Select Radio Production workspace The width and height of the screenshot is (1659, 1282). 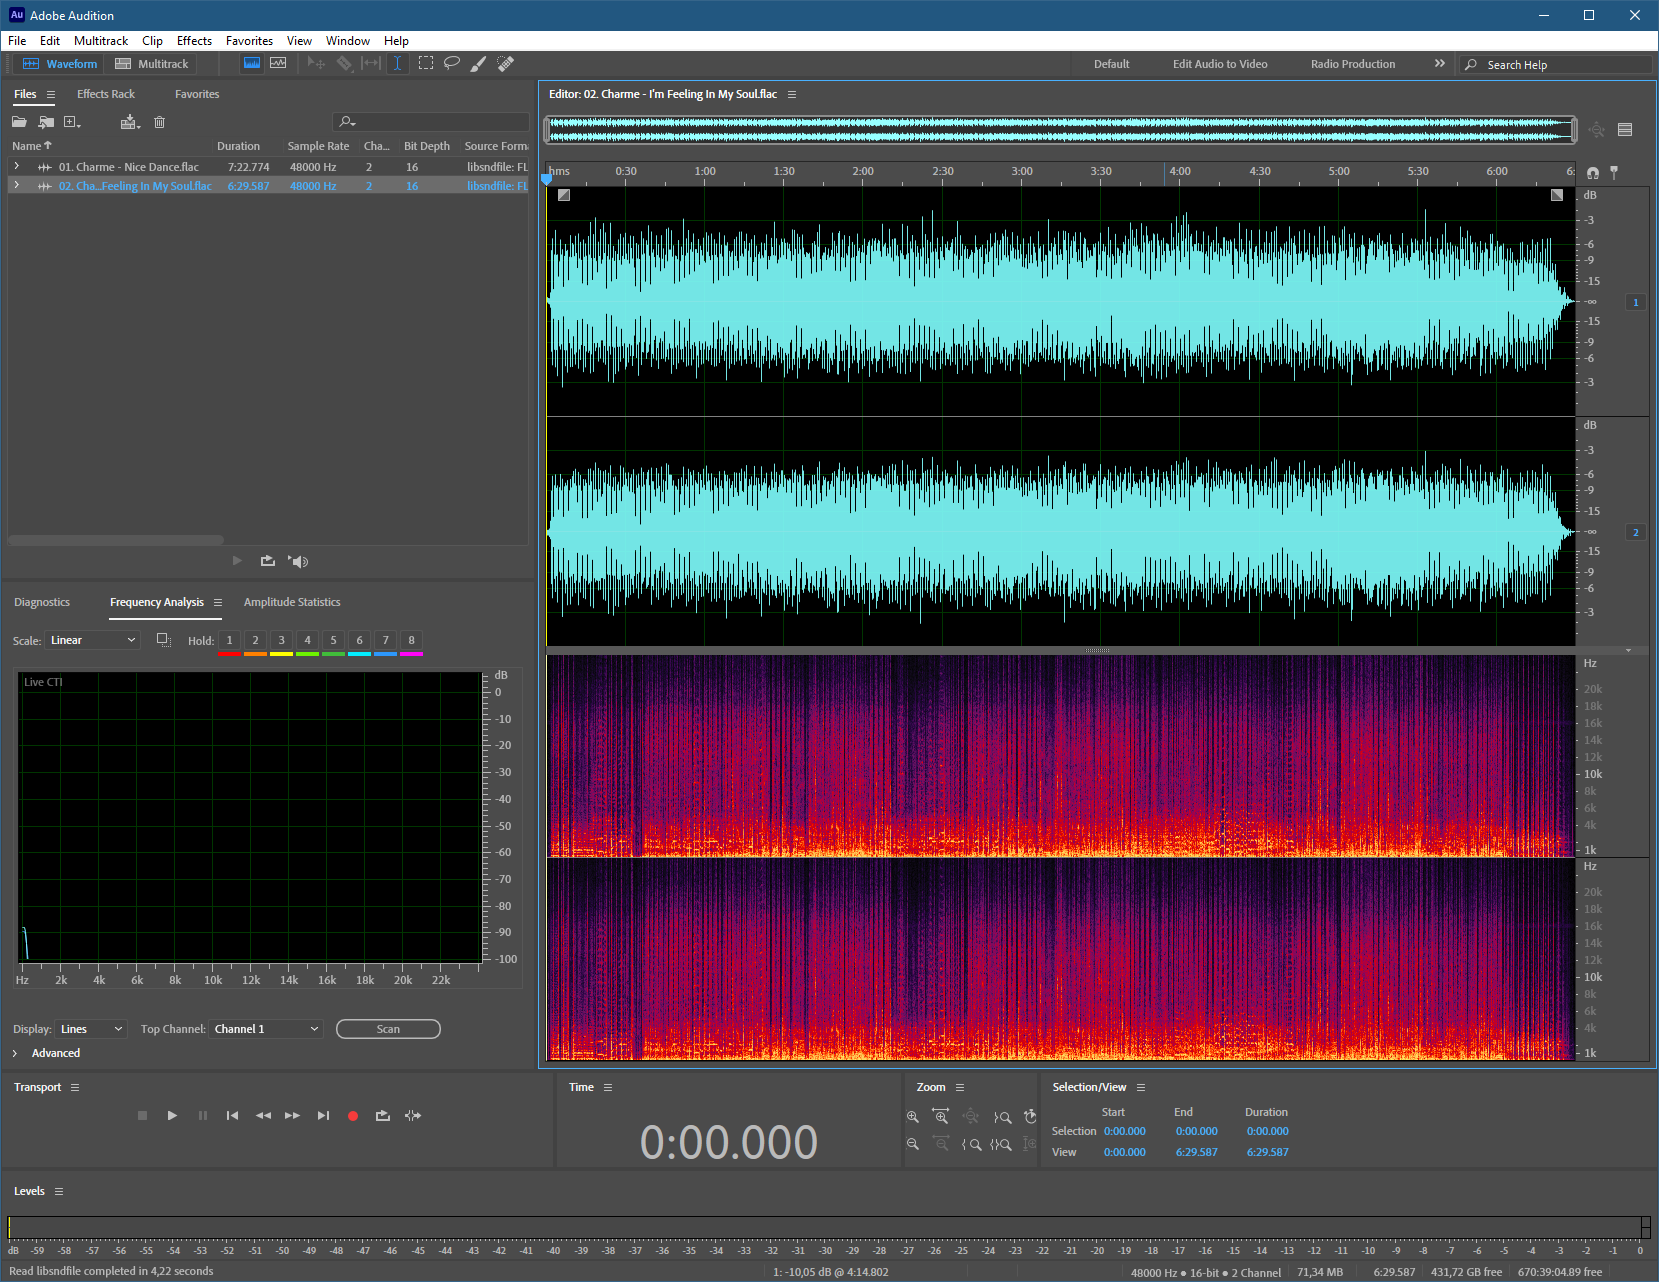click(1353, 64)
